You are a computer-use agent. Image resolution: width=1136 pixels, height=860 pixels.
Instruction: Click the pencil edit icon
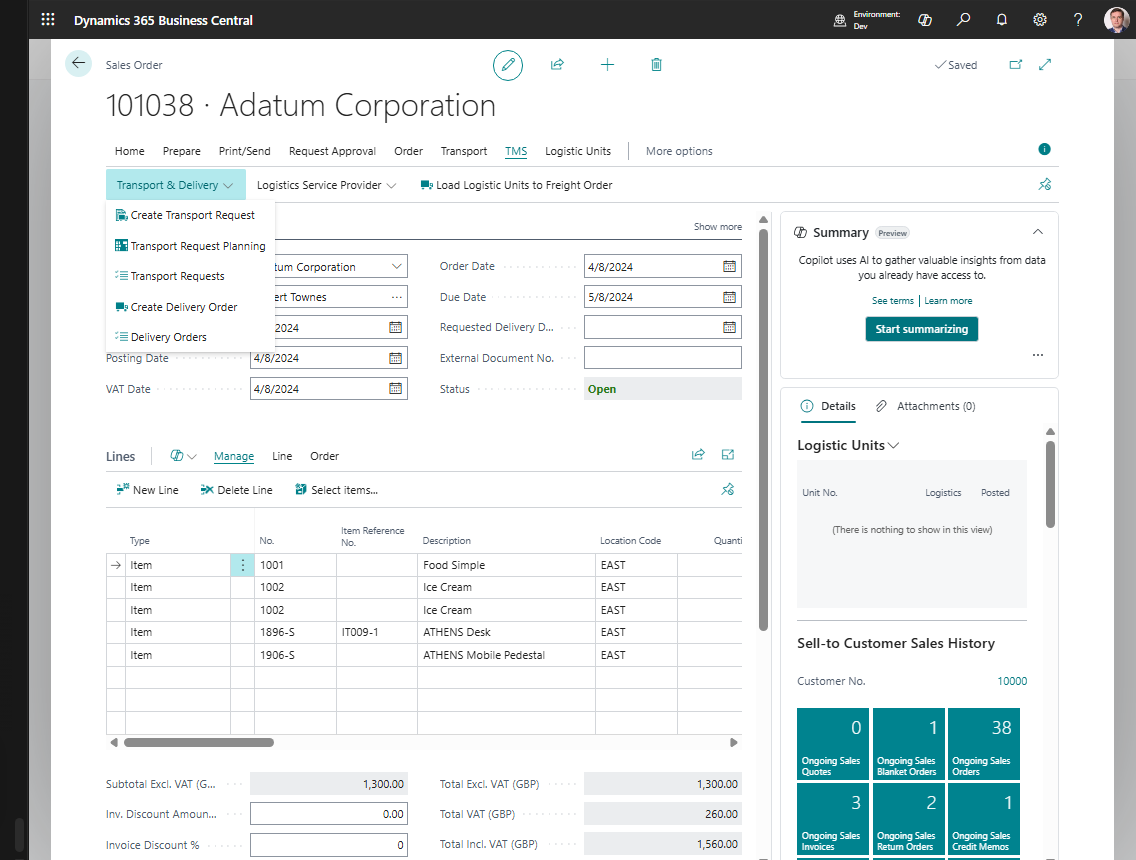click(508, 65)
